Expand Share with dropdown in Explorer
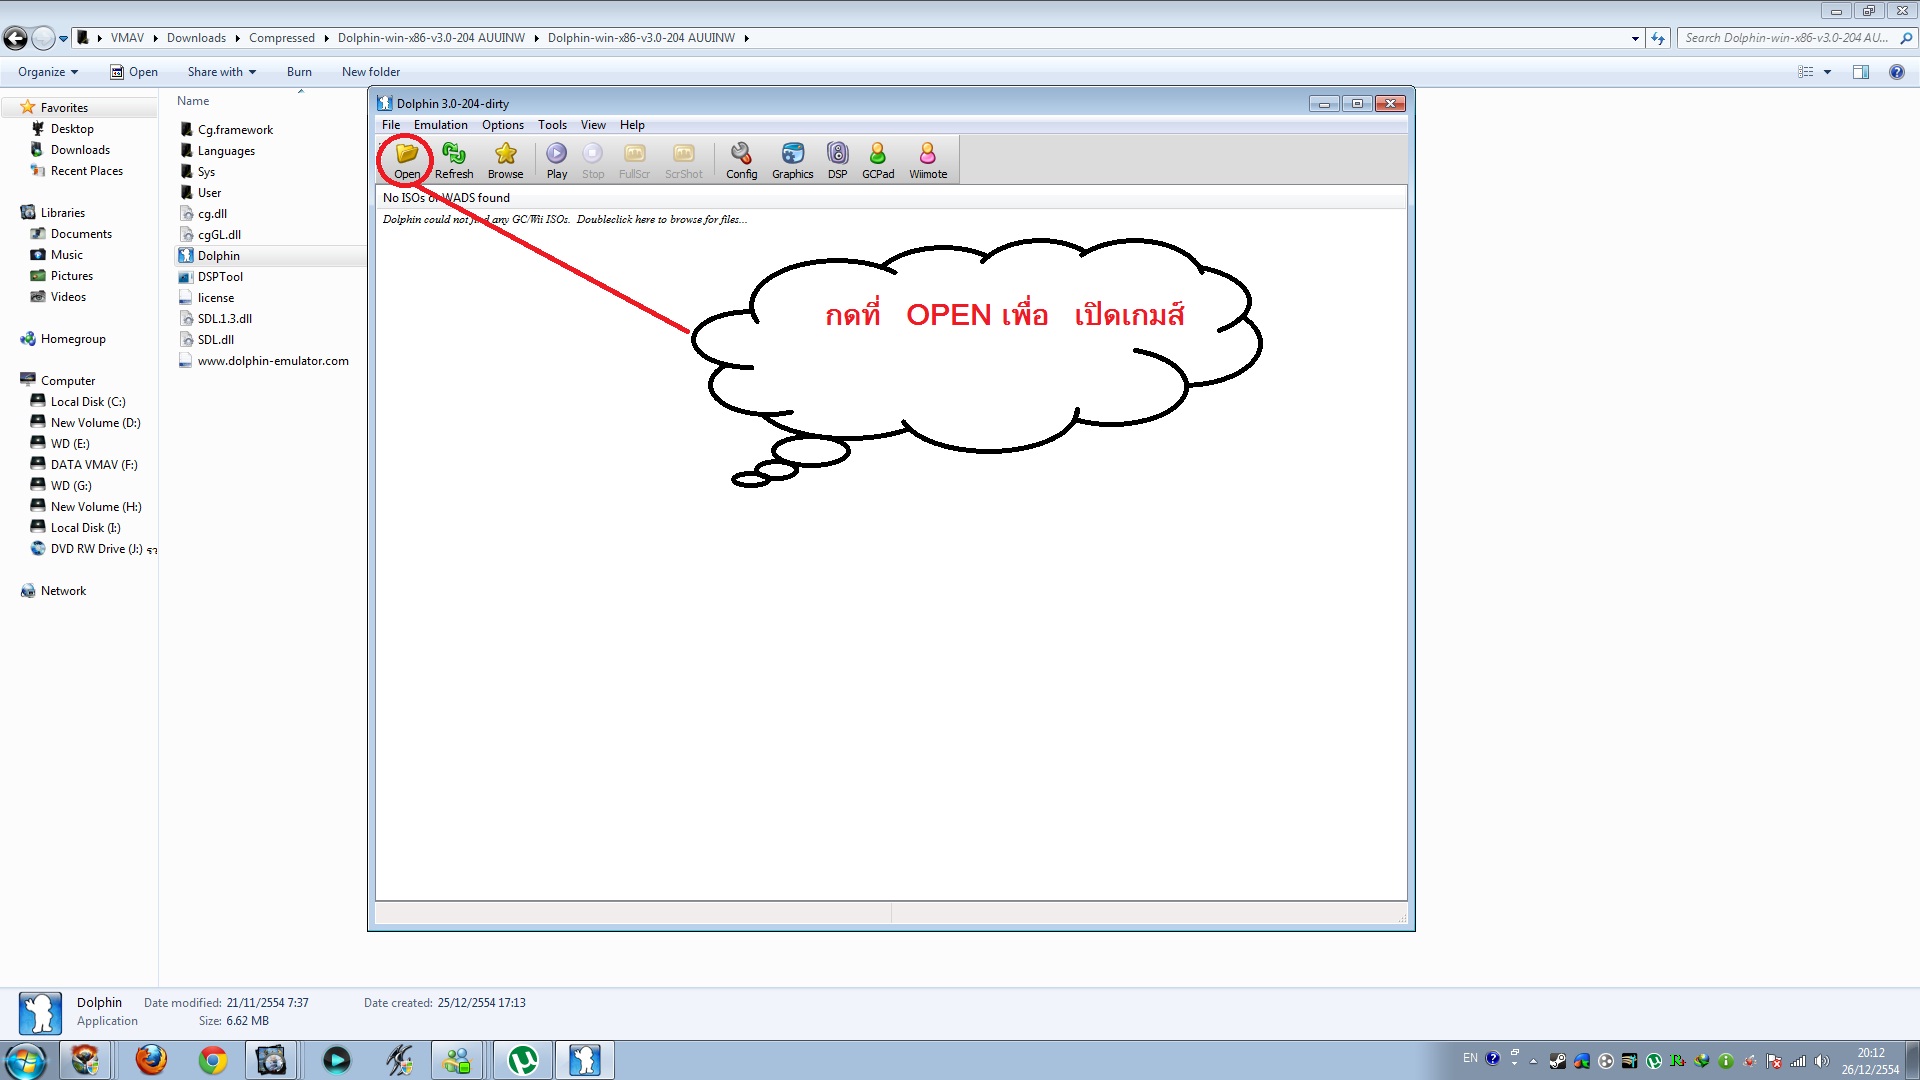This screenshot has width=1920, height=1080. [x=222, y=72]
